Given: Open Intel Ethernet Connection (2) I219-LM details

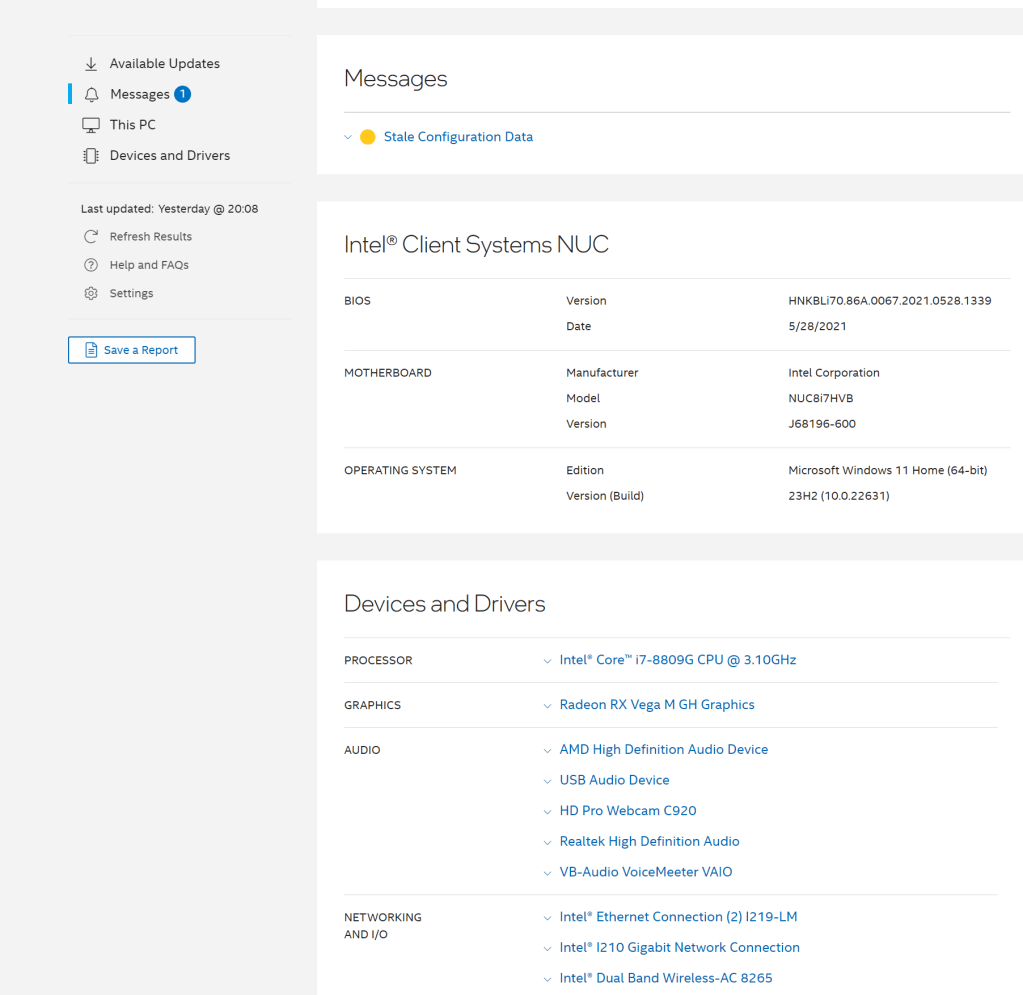Looking at the screenshot, I should (679, 917).
